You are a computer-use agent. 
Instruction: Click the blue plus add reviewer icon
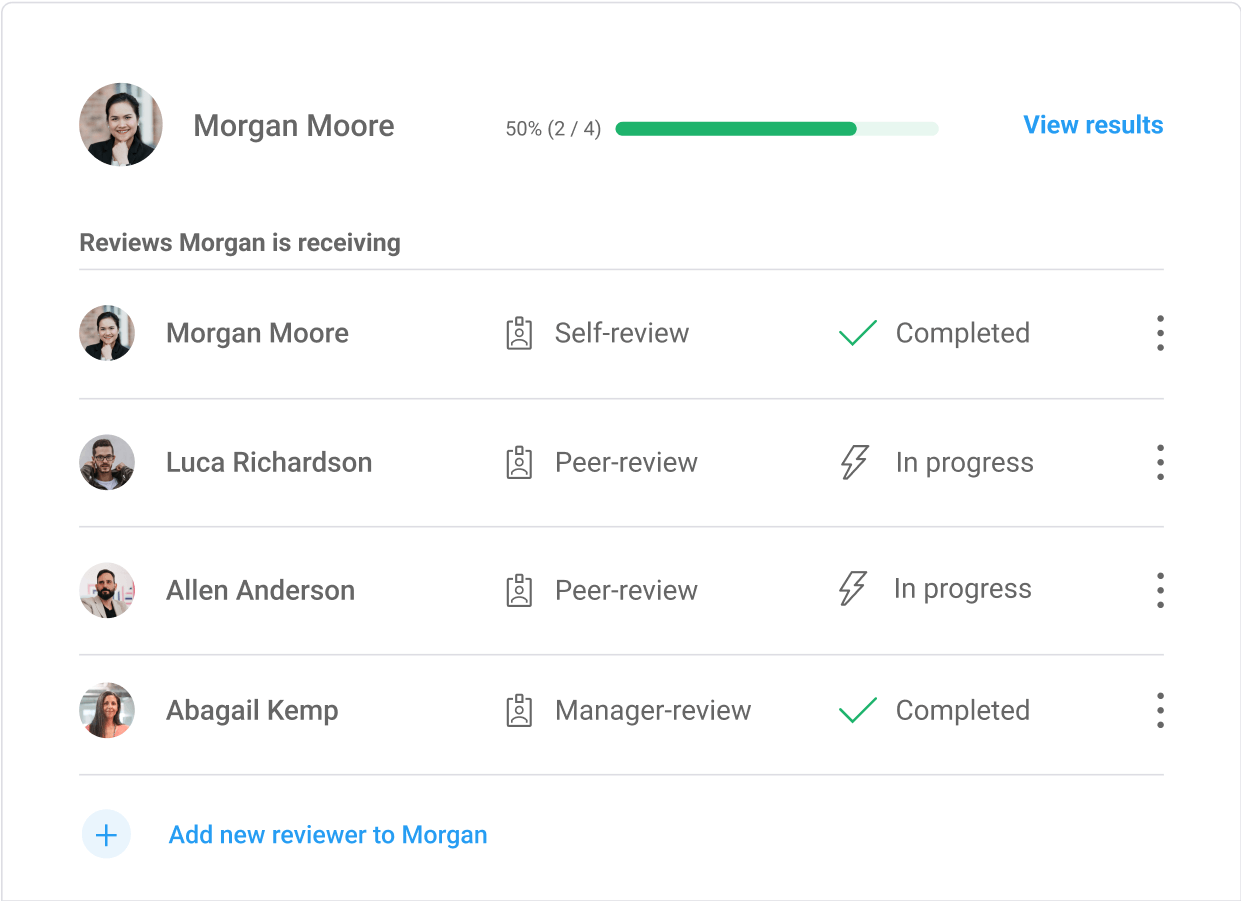106,834
